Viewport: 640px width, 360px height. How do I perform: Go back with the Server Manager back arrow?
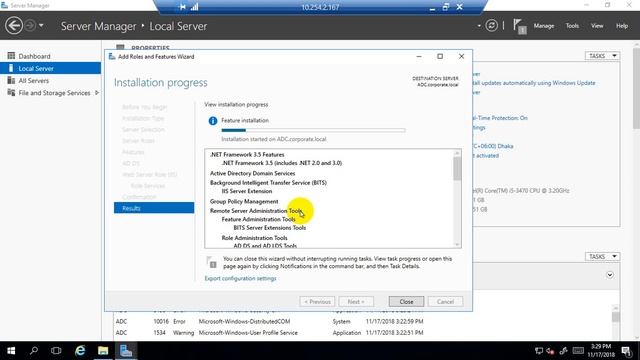pos(14,26)
